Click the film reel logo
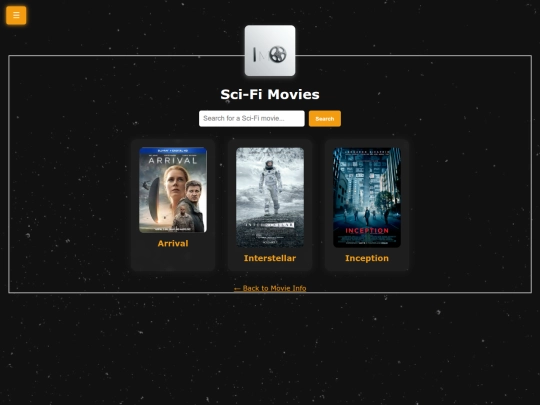Viewport: 540px width, 405px height. (x=278, y=54)
